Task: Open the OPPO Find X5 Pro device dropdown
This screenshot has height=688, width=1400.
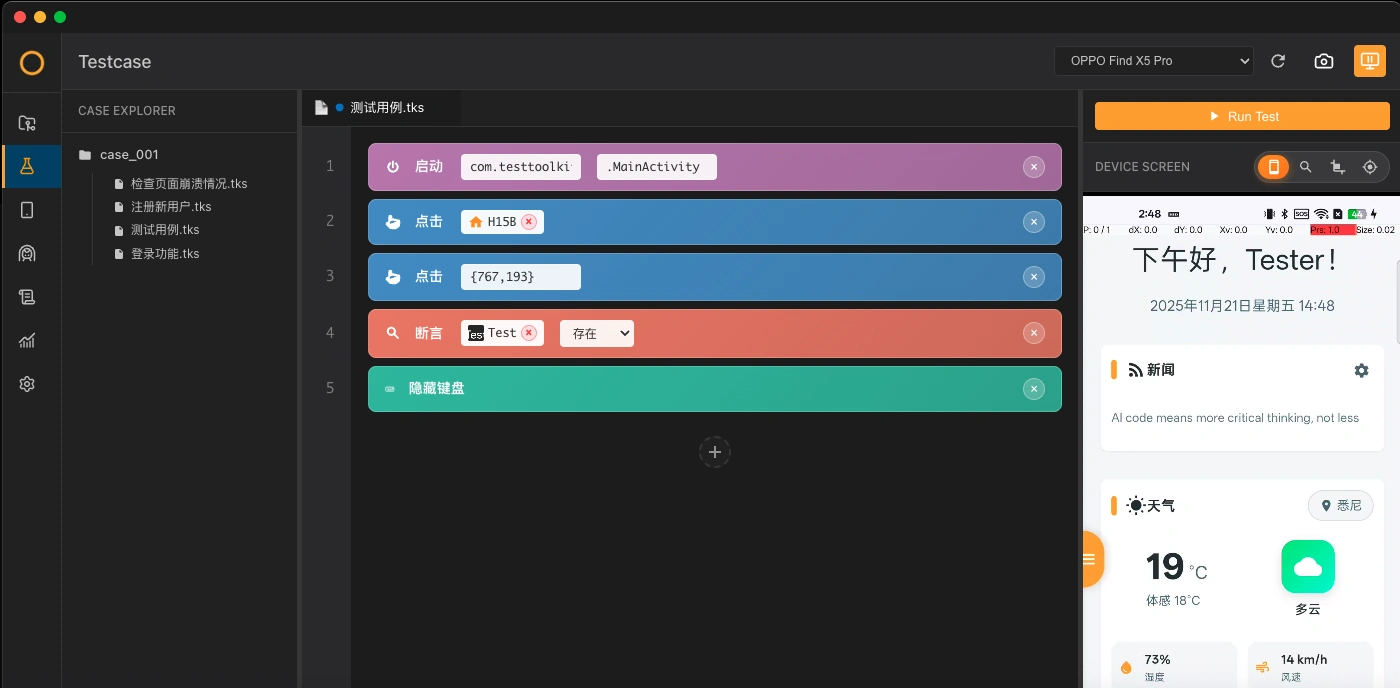Action: coord(1153,61)
